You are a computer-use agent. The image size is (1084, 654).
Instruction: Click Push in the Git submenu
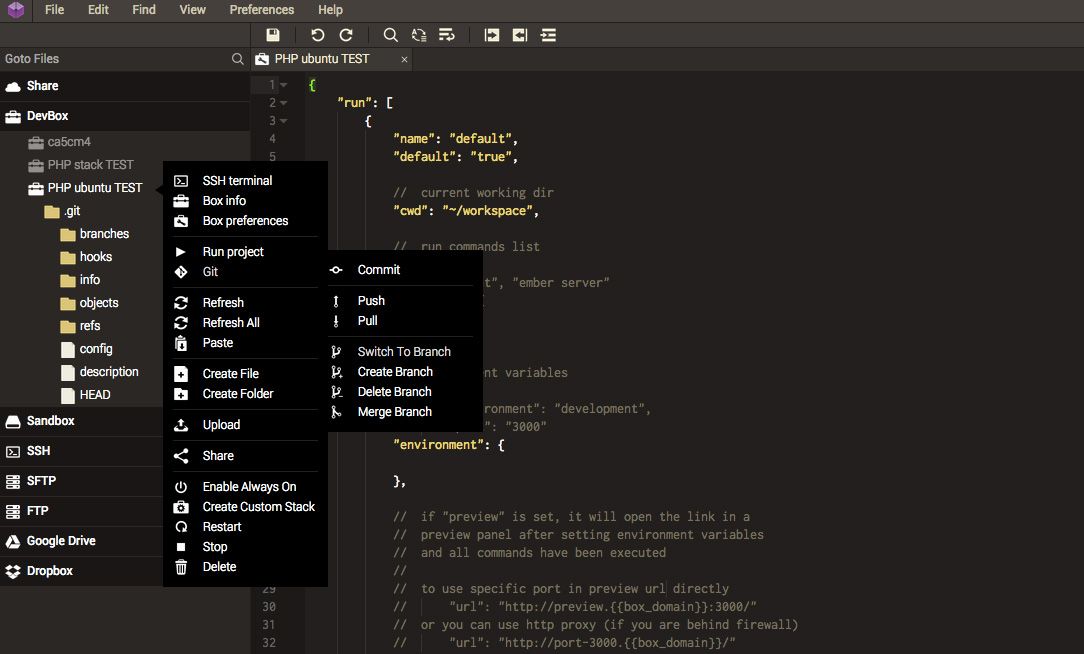coord(370,300)
